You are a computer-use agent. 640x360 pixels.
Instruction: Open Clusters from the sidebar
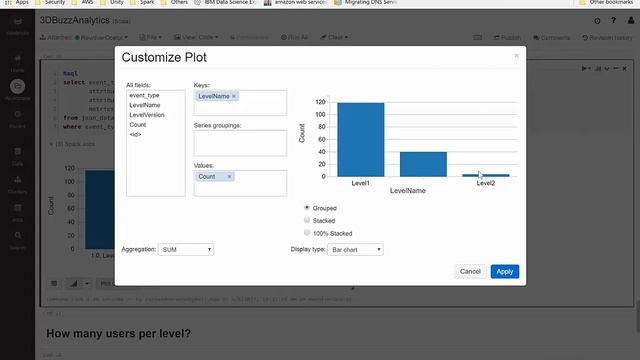coord(18,184)
